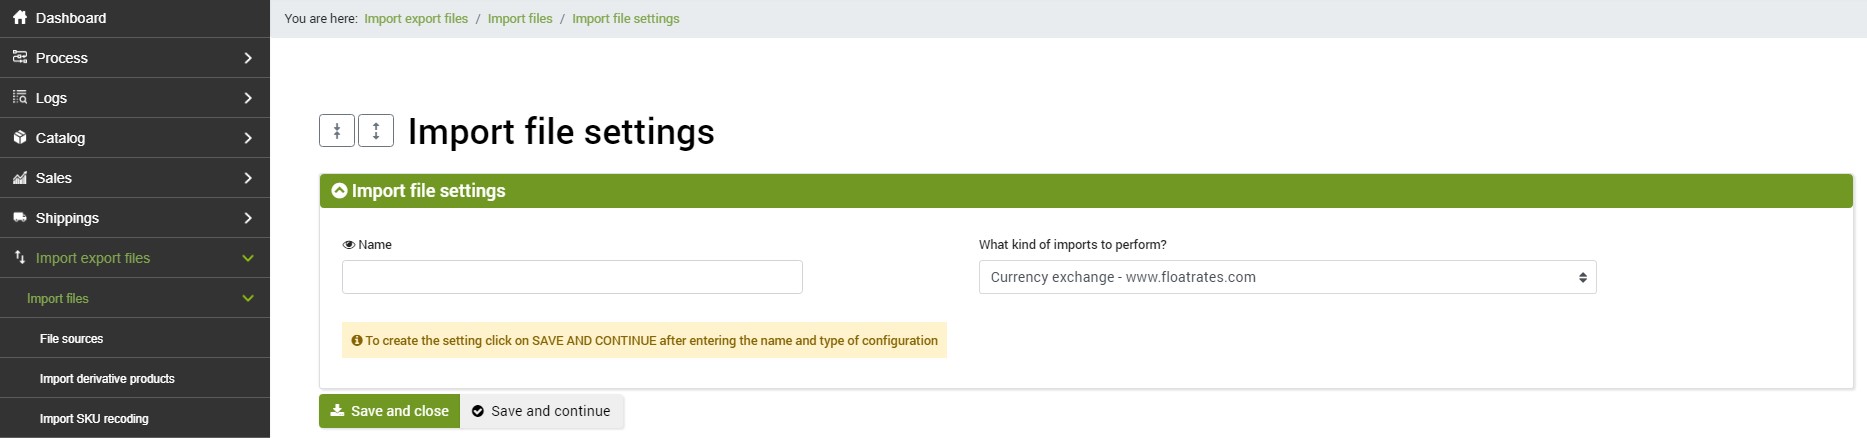Image resolution: width=1867 pixels, height=438 pixels.
Task: Click the Sales chart icon
Action: 20,178
